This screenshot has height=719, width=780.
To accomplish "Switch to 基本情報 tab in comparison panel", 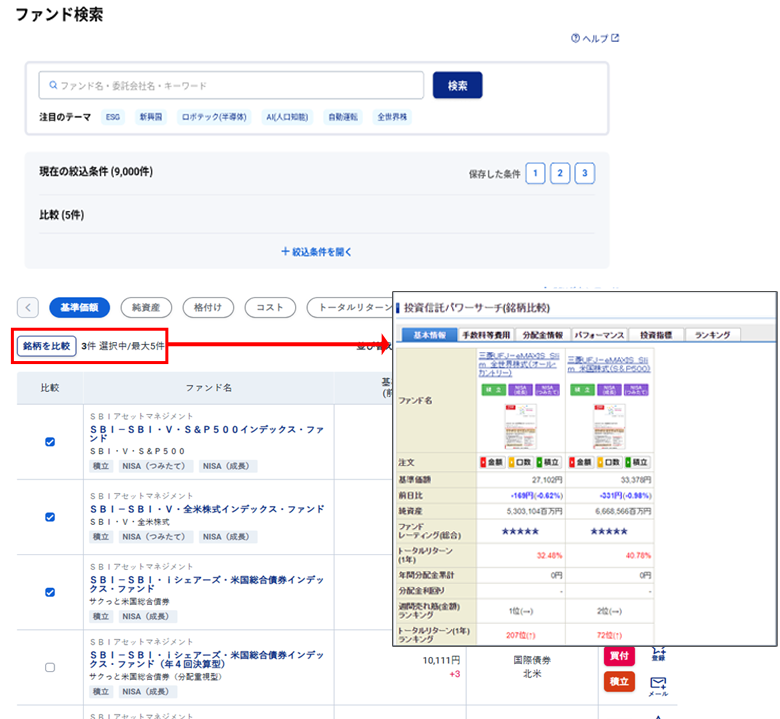I will [x=429, y=335].
